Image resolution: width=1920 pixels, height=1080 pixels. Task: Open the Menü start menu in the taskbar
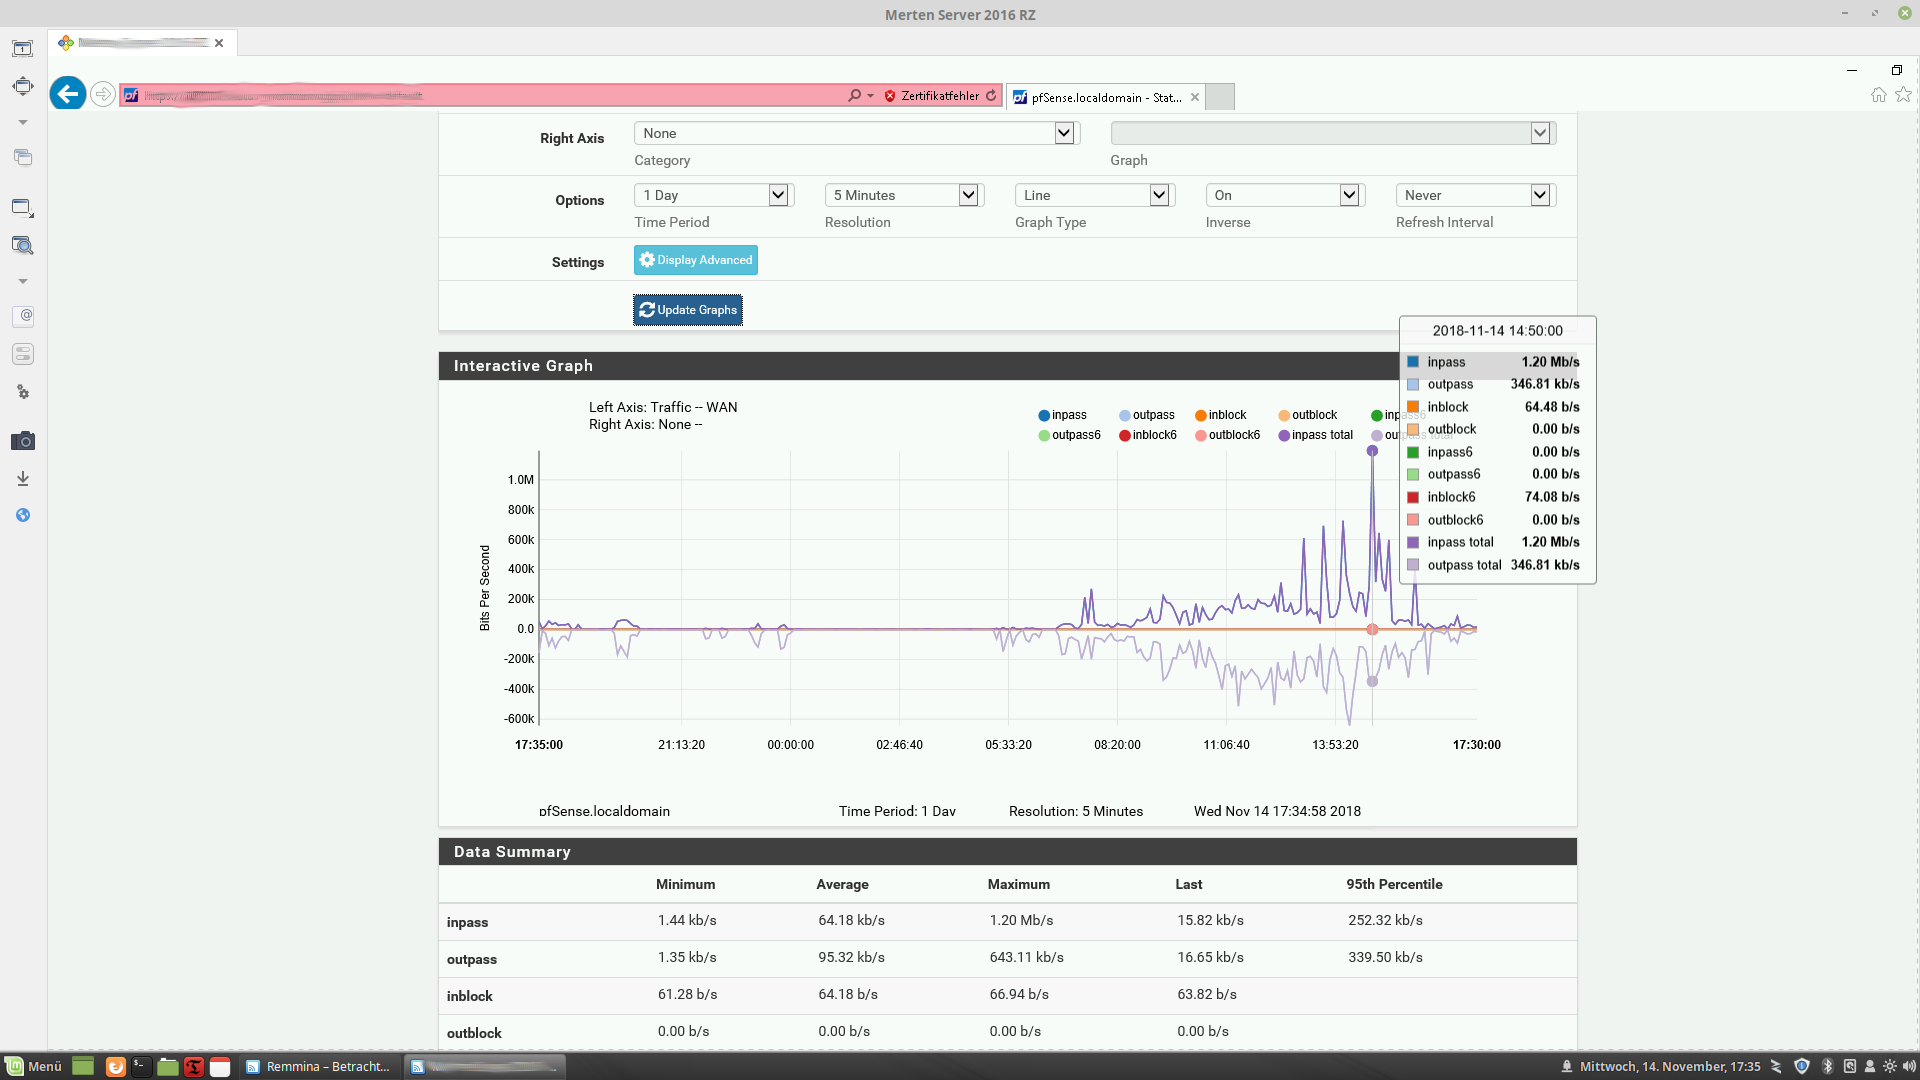(x=34, y=1066)
